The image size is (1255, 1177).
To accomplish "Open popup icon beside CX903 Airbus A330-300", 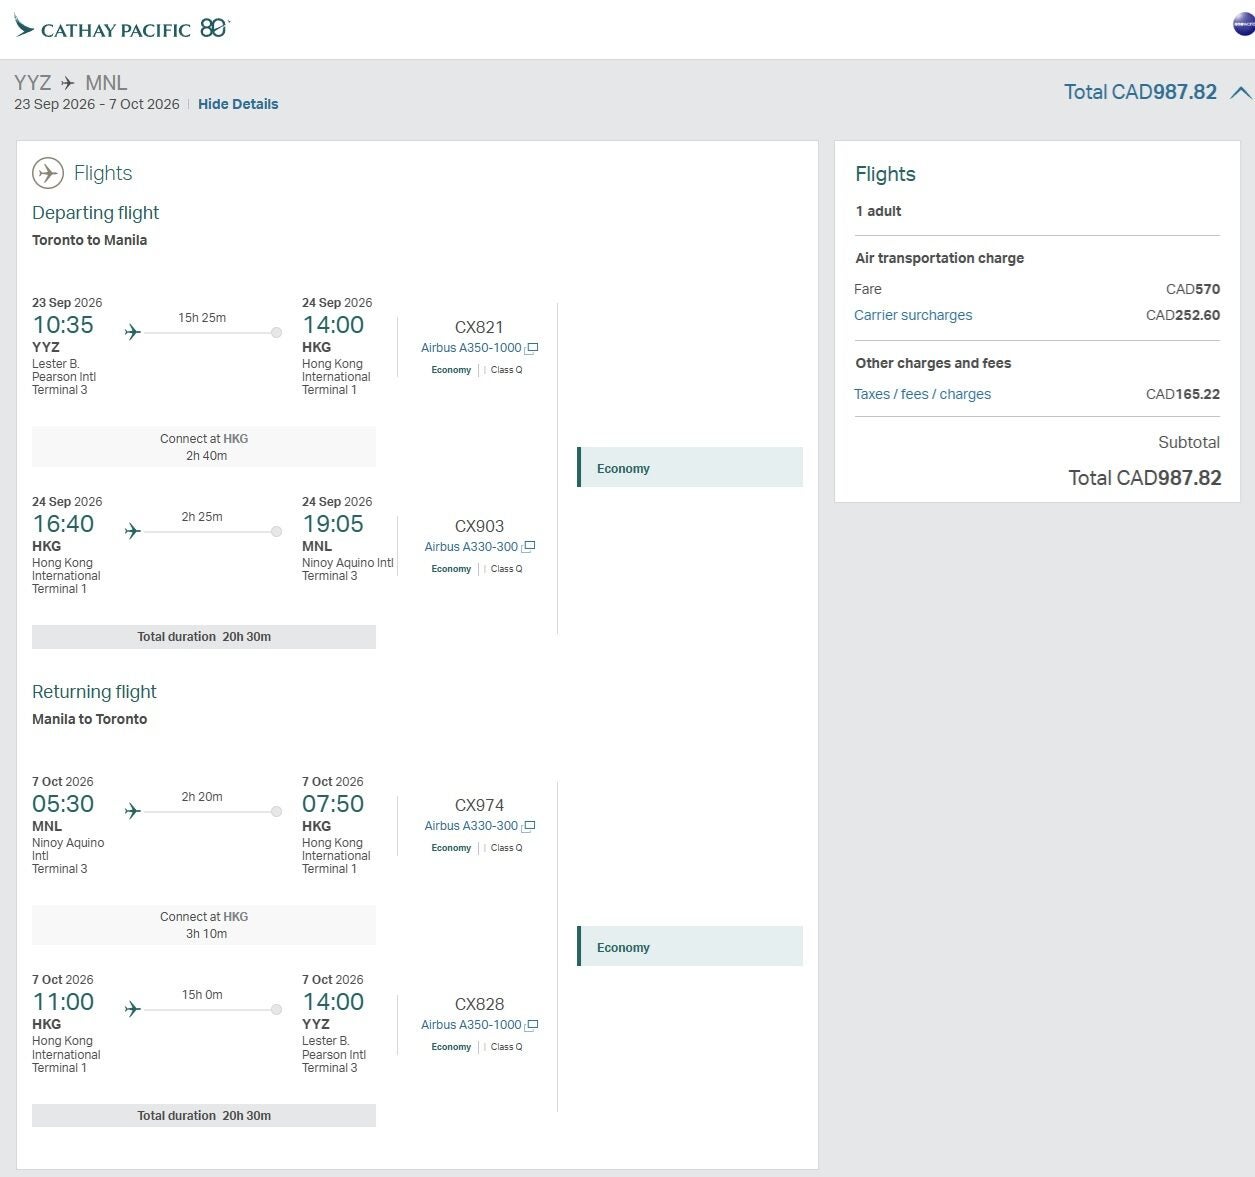I will (x=529, y=547).
